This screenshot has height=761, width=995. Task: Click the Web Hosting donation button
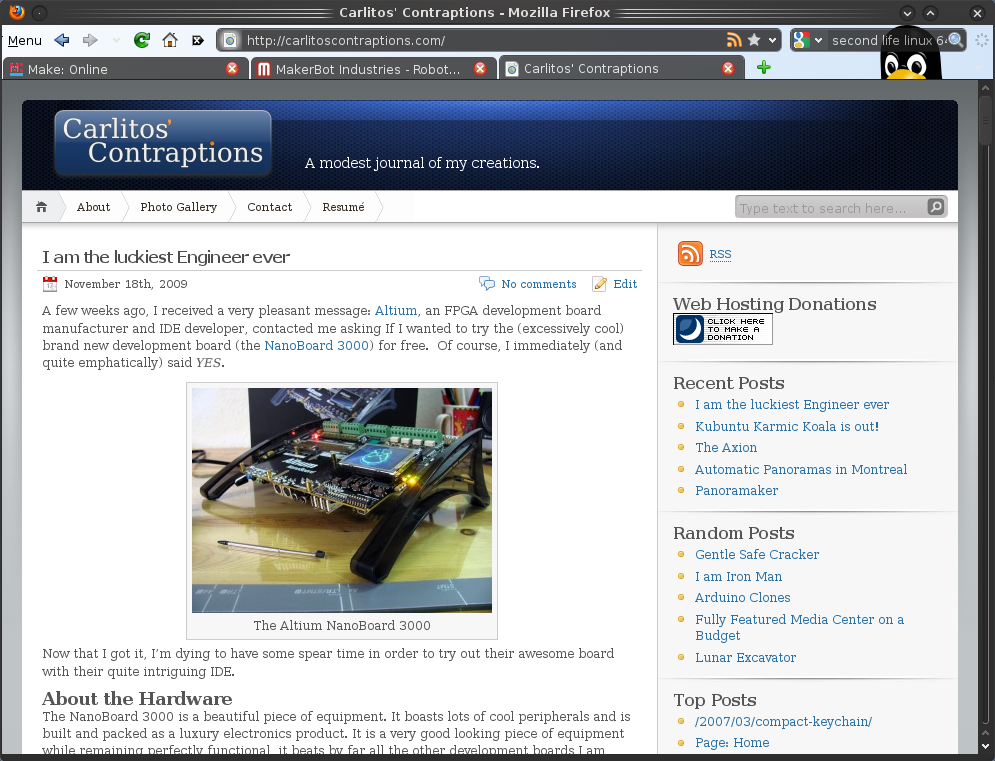[722, 329]
